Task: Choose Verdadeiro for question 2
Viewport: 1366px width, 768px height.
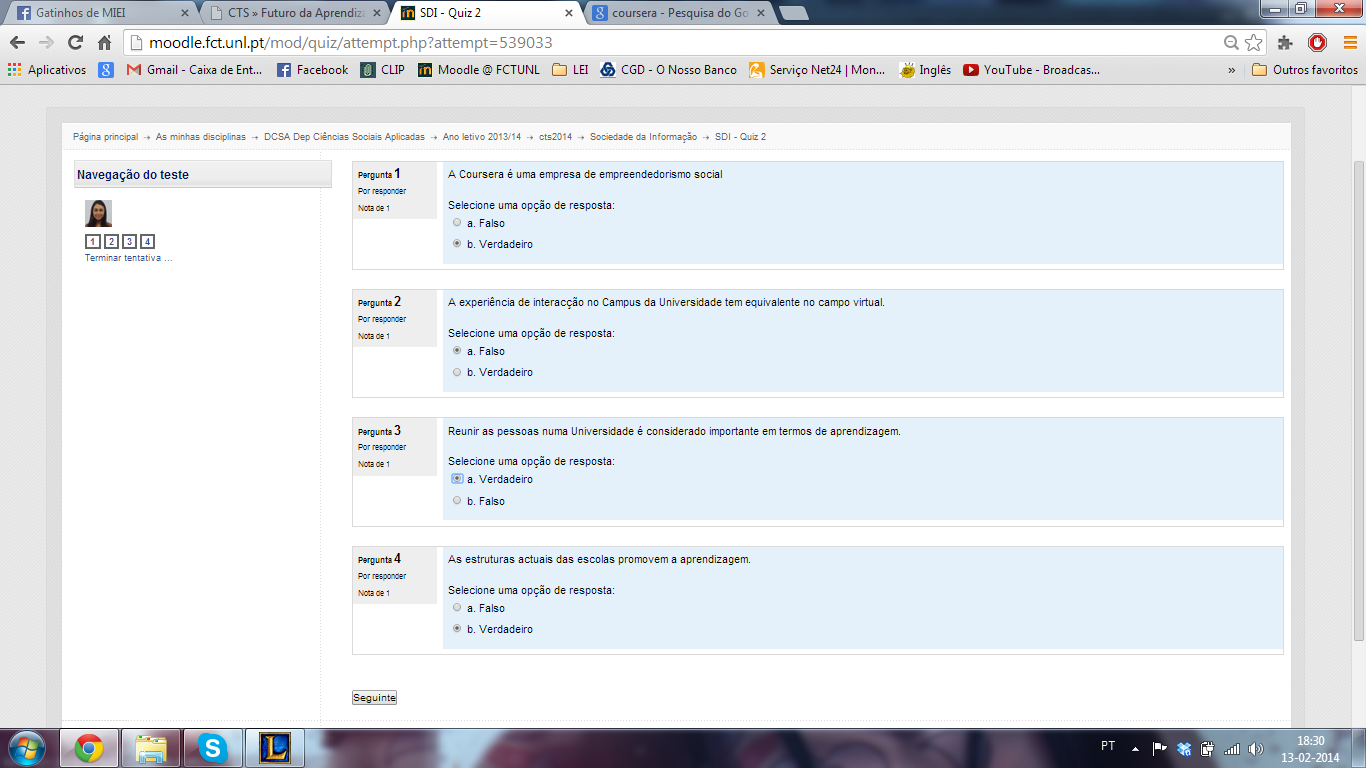Action: coord(457,372)
